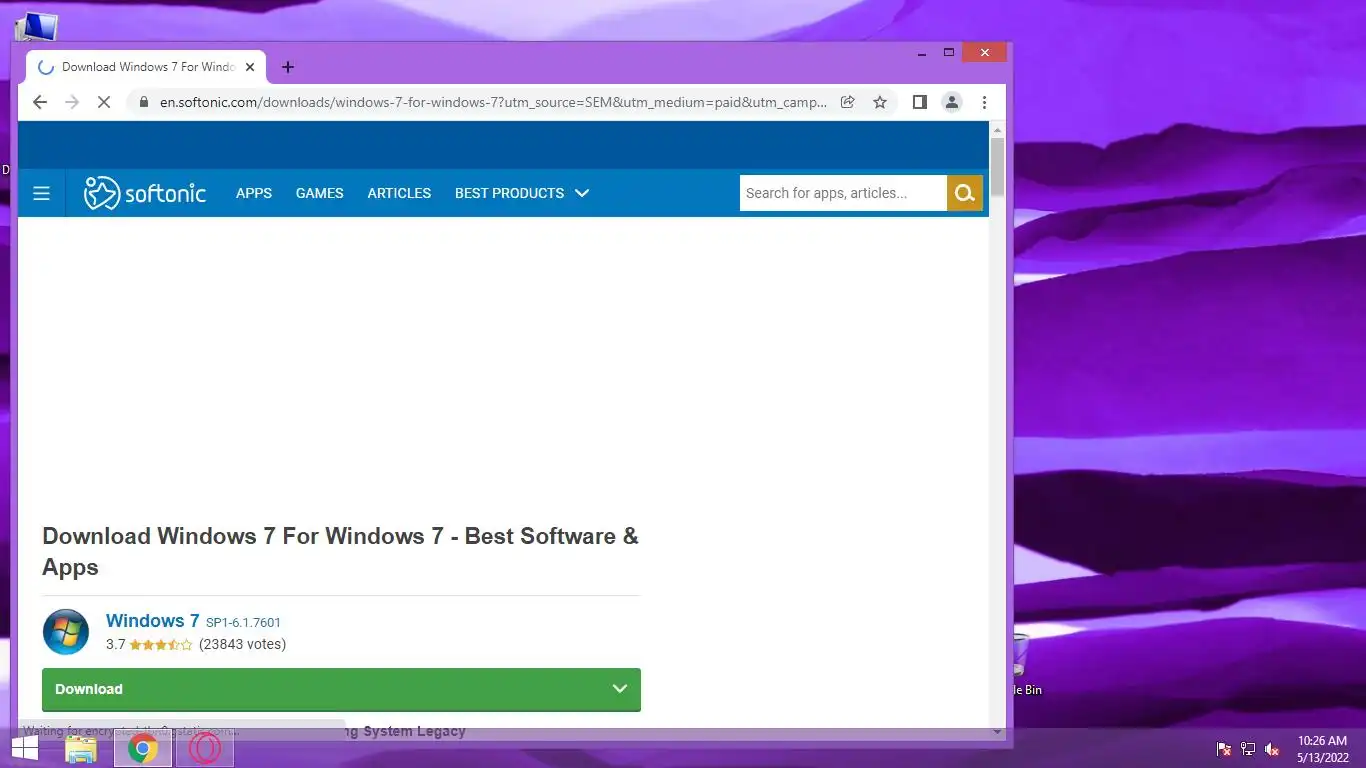Image resolution: width=1366 pixels, height=768 pixels.
Task: Open Action Center flag icon
Action: (1224, 748)
